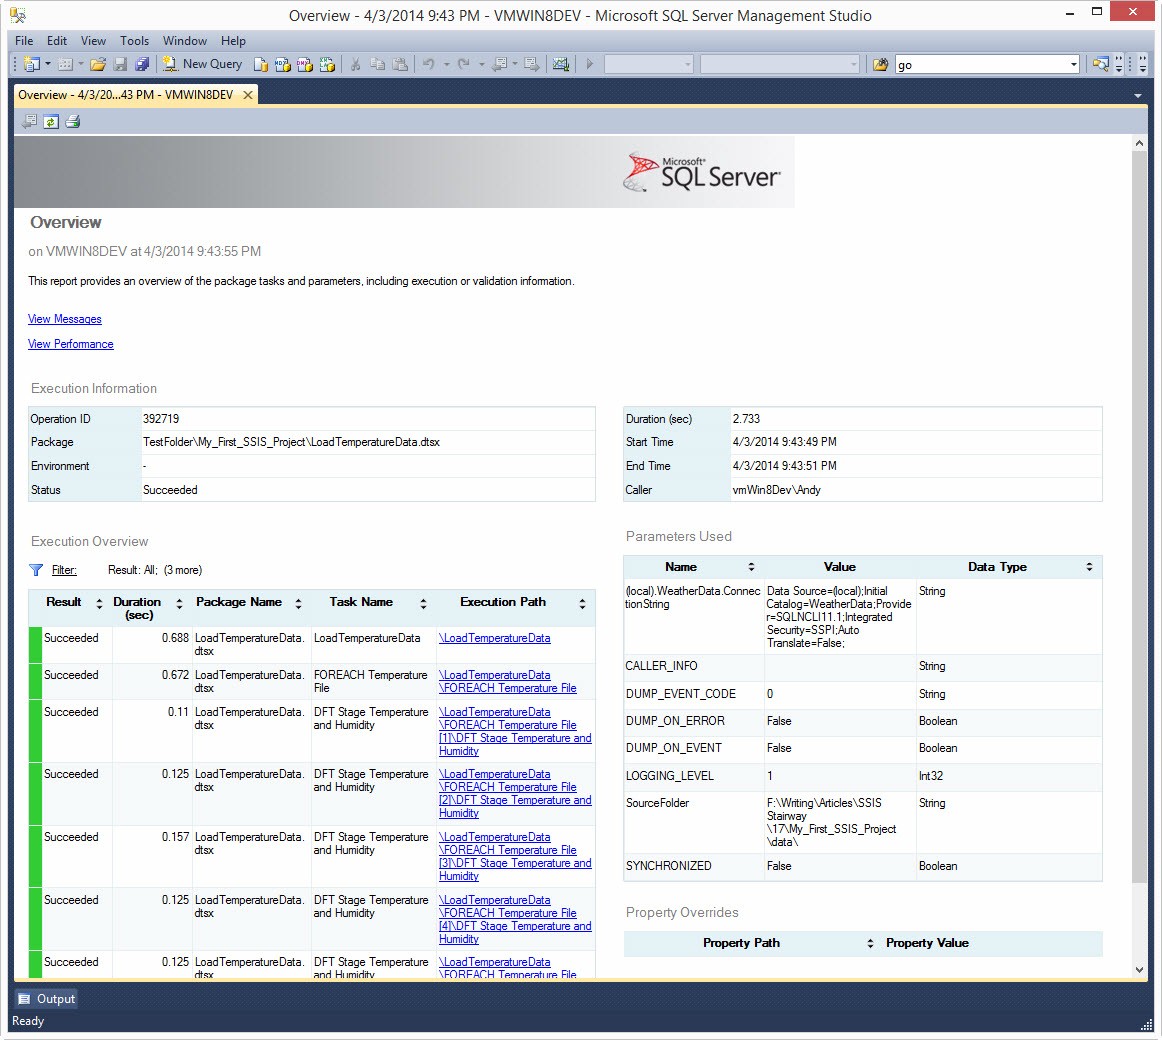The height and width of the screenshot is (1040, 1162).
Task: Click the report Print icon
Action: click(x=73, y=122)
